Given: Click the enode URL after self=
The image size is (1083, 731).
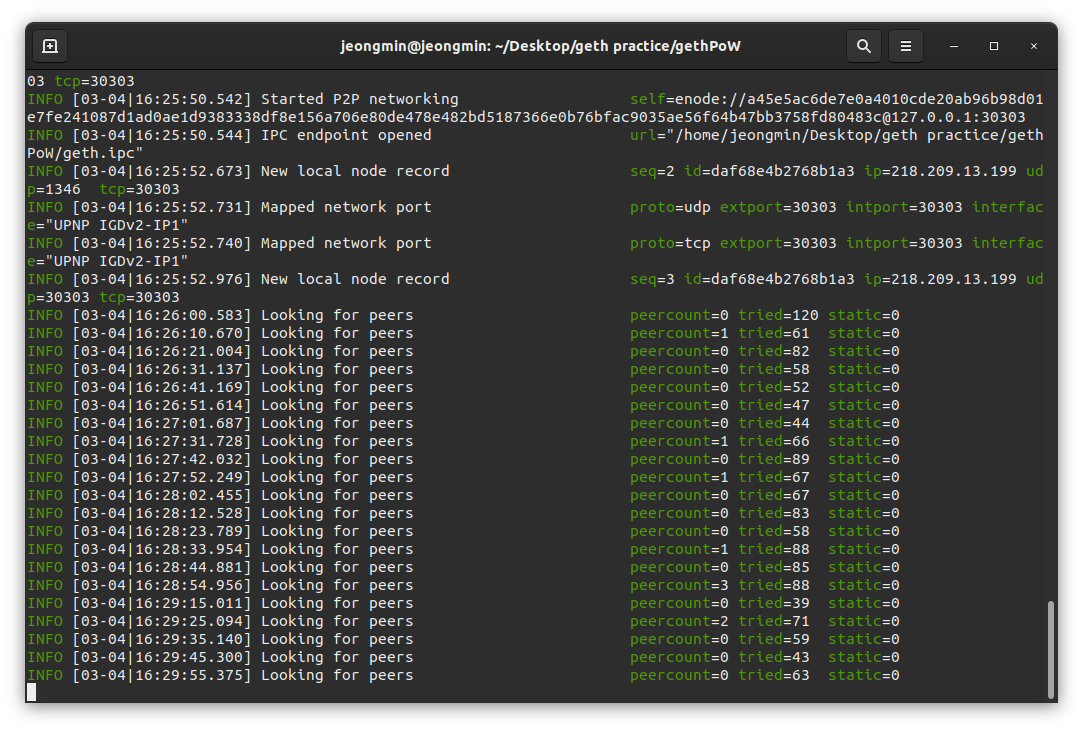Looking at the screenshot, I should pyautogui.click(x=535, y=108).
